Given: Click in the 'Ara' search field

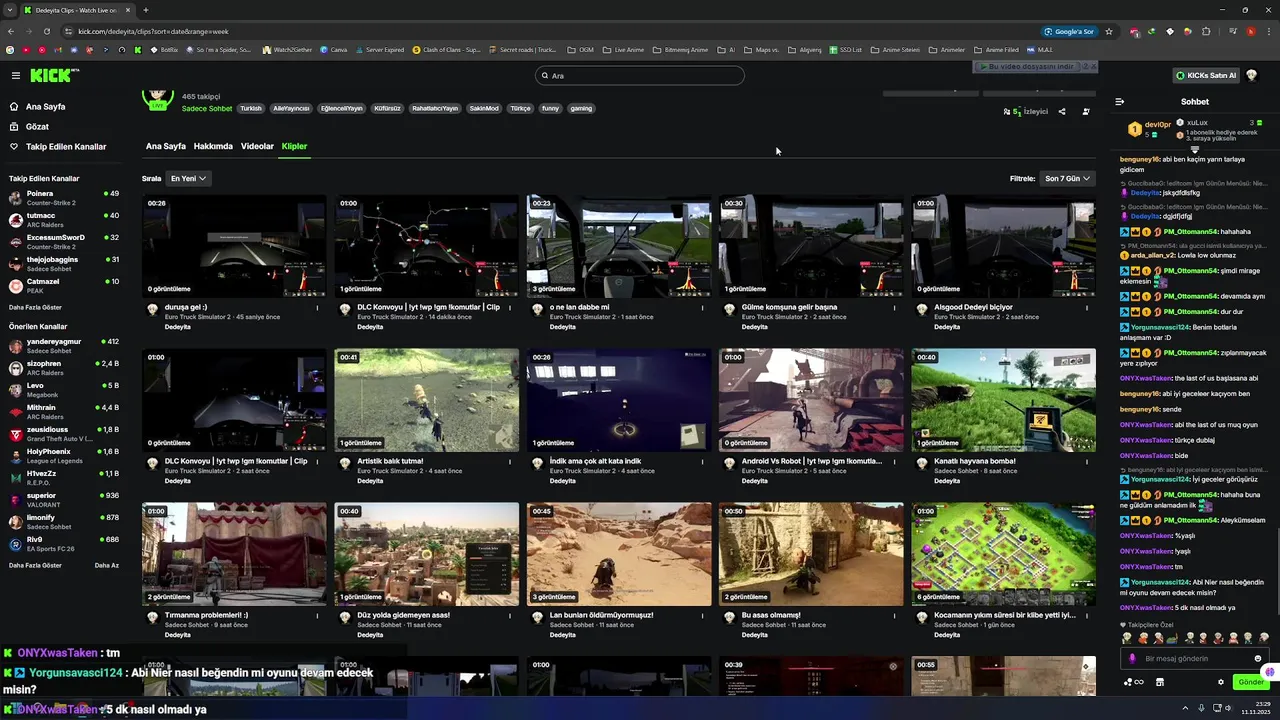Looking at the screenshot, I should click(640, 76).
